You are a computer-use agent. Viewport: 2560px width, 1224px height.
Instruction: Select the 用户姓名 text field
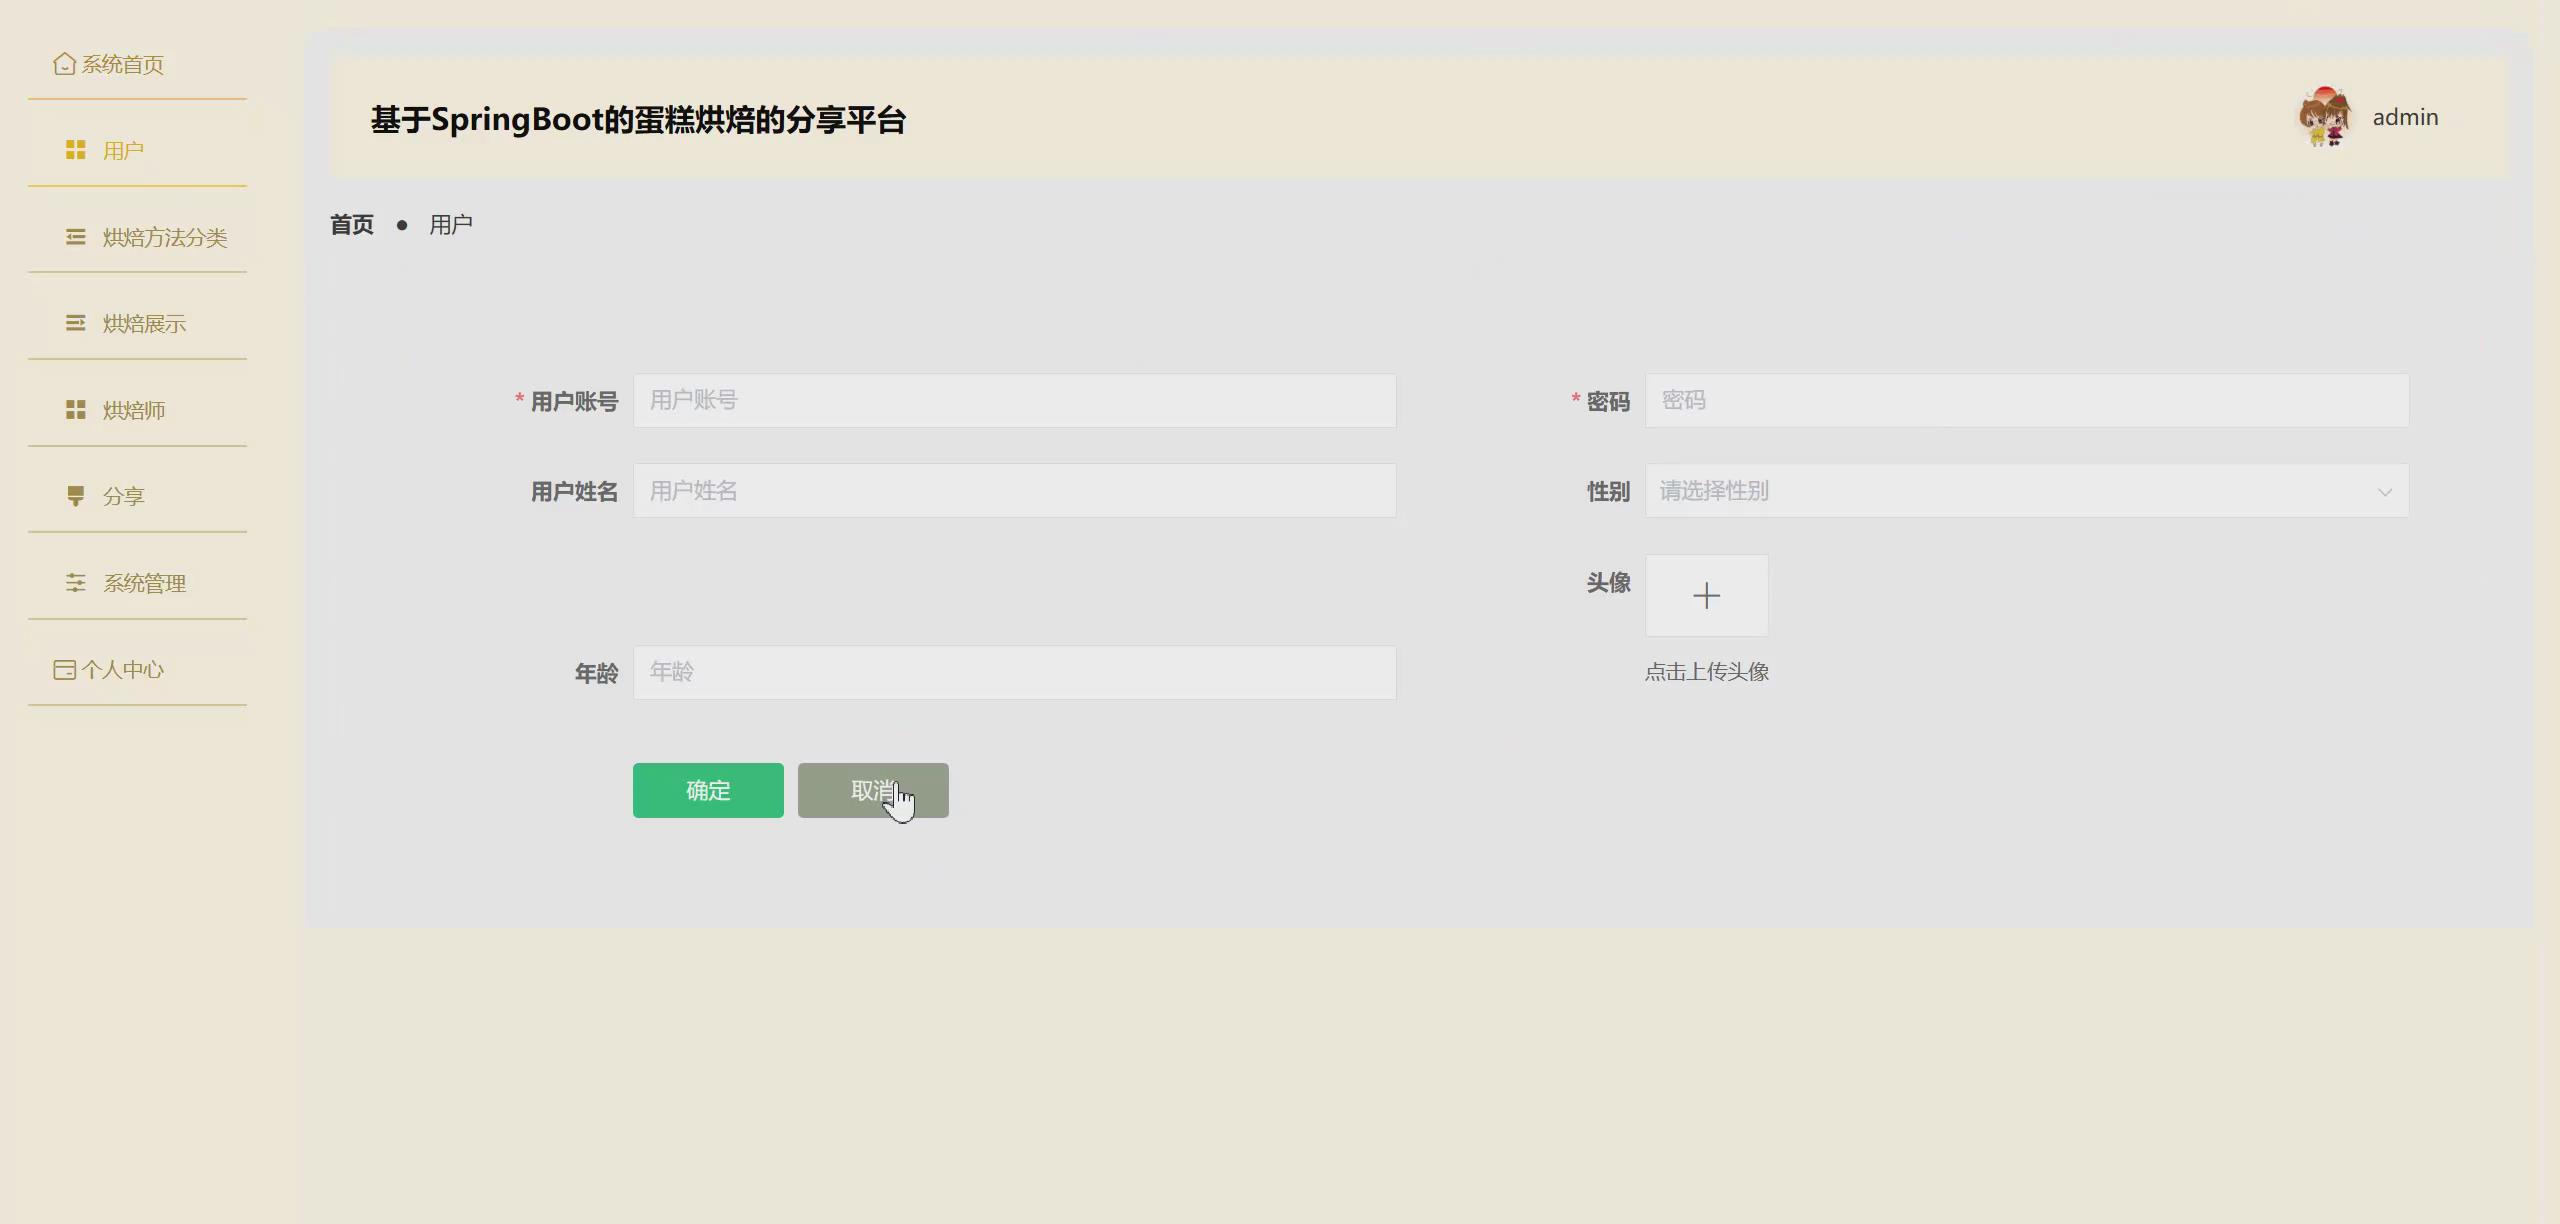1014,491
